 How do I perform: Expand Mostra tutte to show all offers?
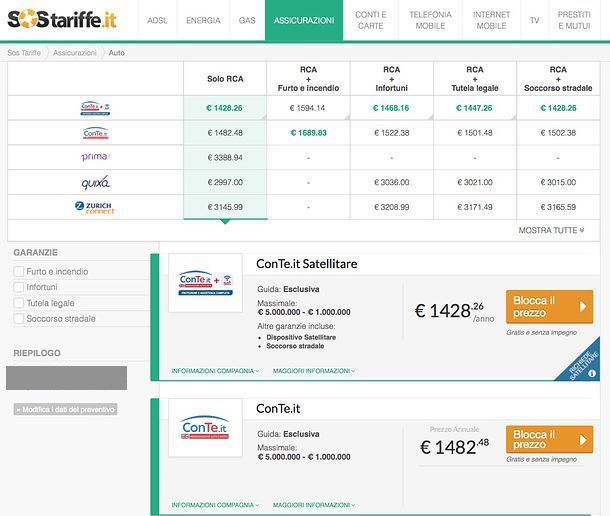point(551,230)
